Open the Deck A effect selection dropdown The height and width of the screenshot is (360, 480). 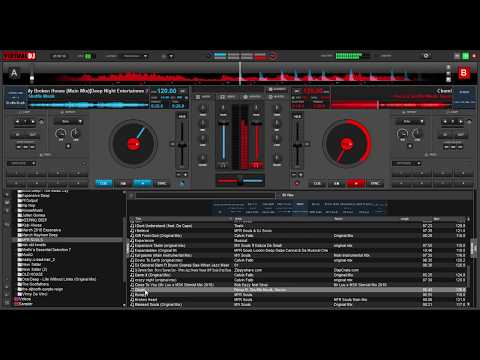[69, 122]
